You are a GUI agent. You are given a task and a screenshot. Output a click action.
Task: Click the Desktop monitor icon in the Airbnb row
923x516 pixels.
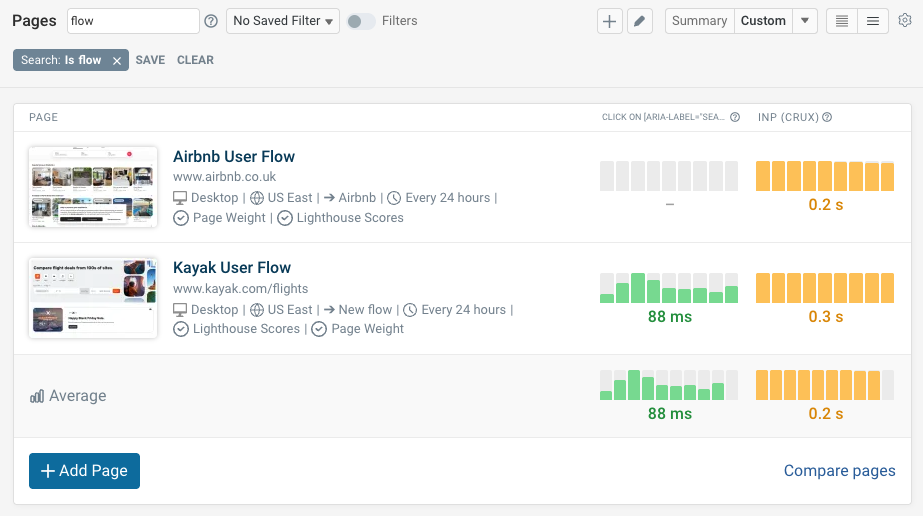click(x=180, y=198)
